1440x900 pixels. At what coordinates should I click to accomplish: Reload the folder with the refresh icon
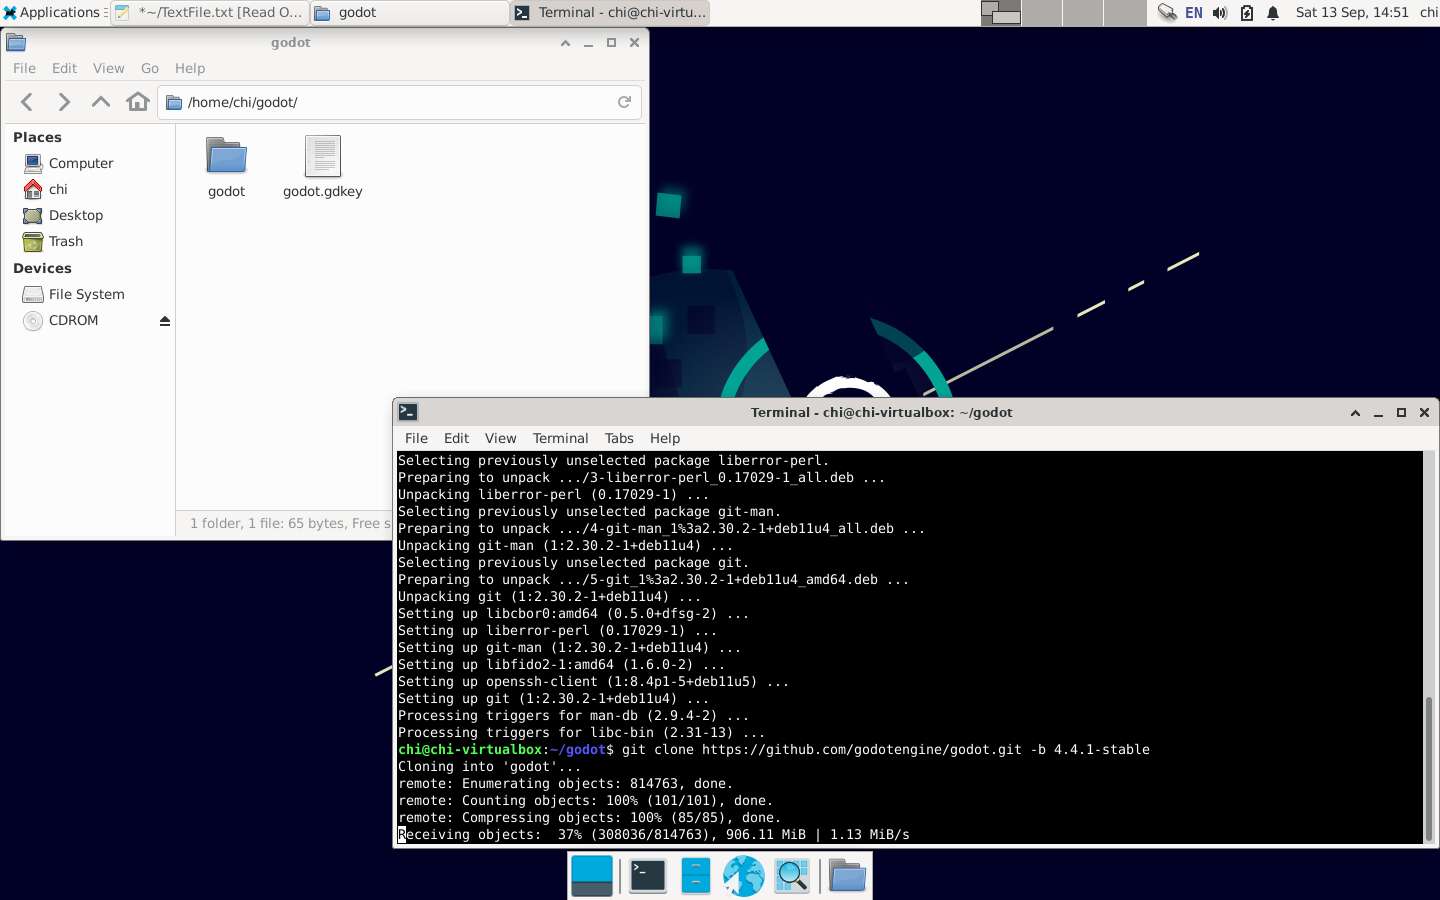pos(624,102)
